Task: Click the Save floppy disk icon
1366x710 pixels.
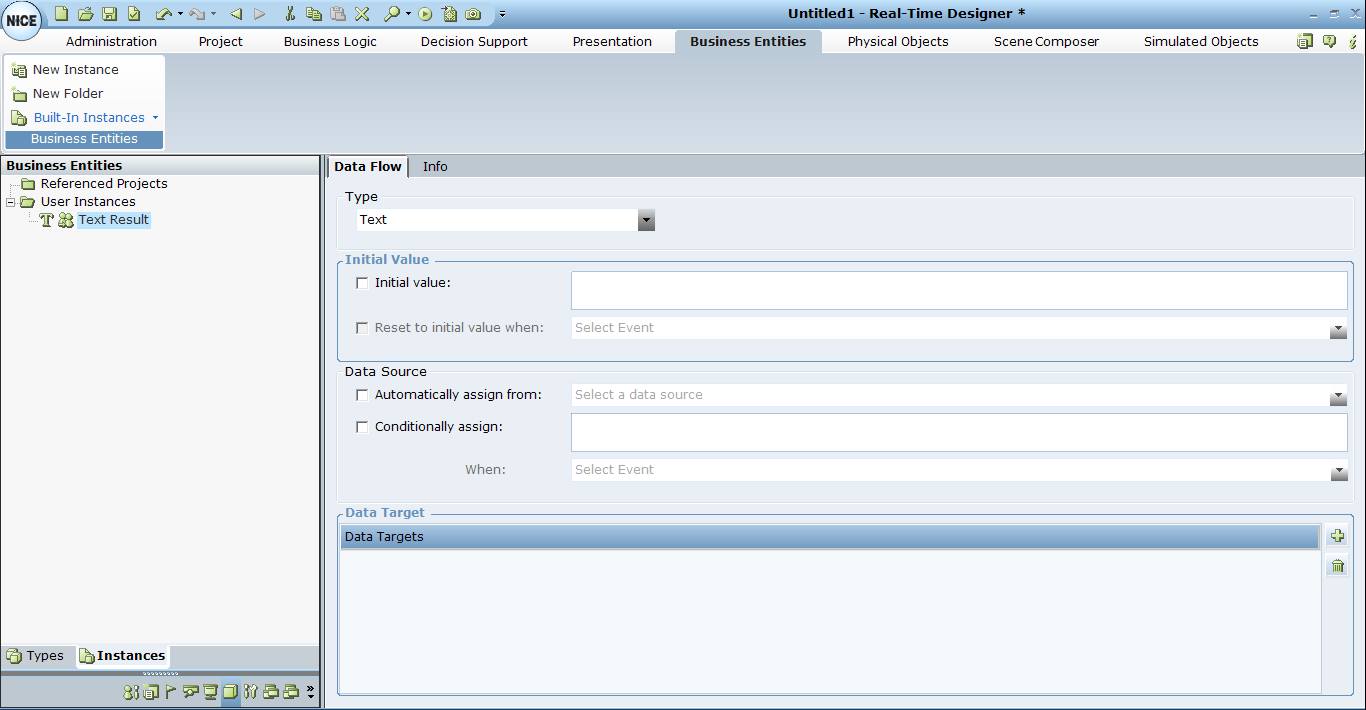Action: (109, 14)
